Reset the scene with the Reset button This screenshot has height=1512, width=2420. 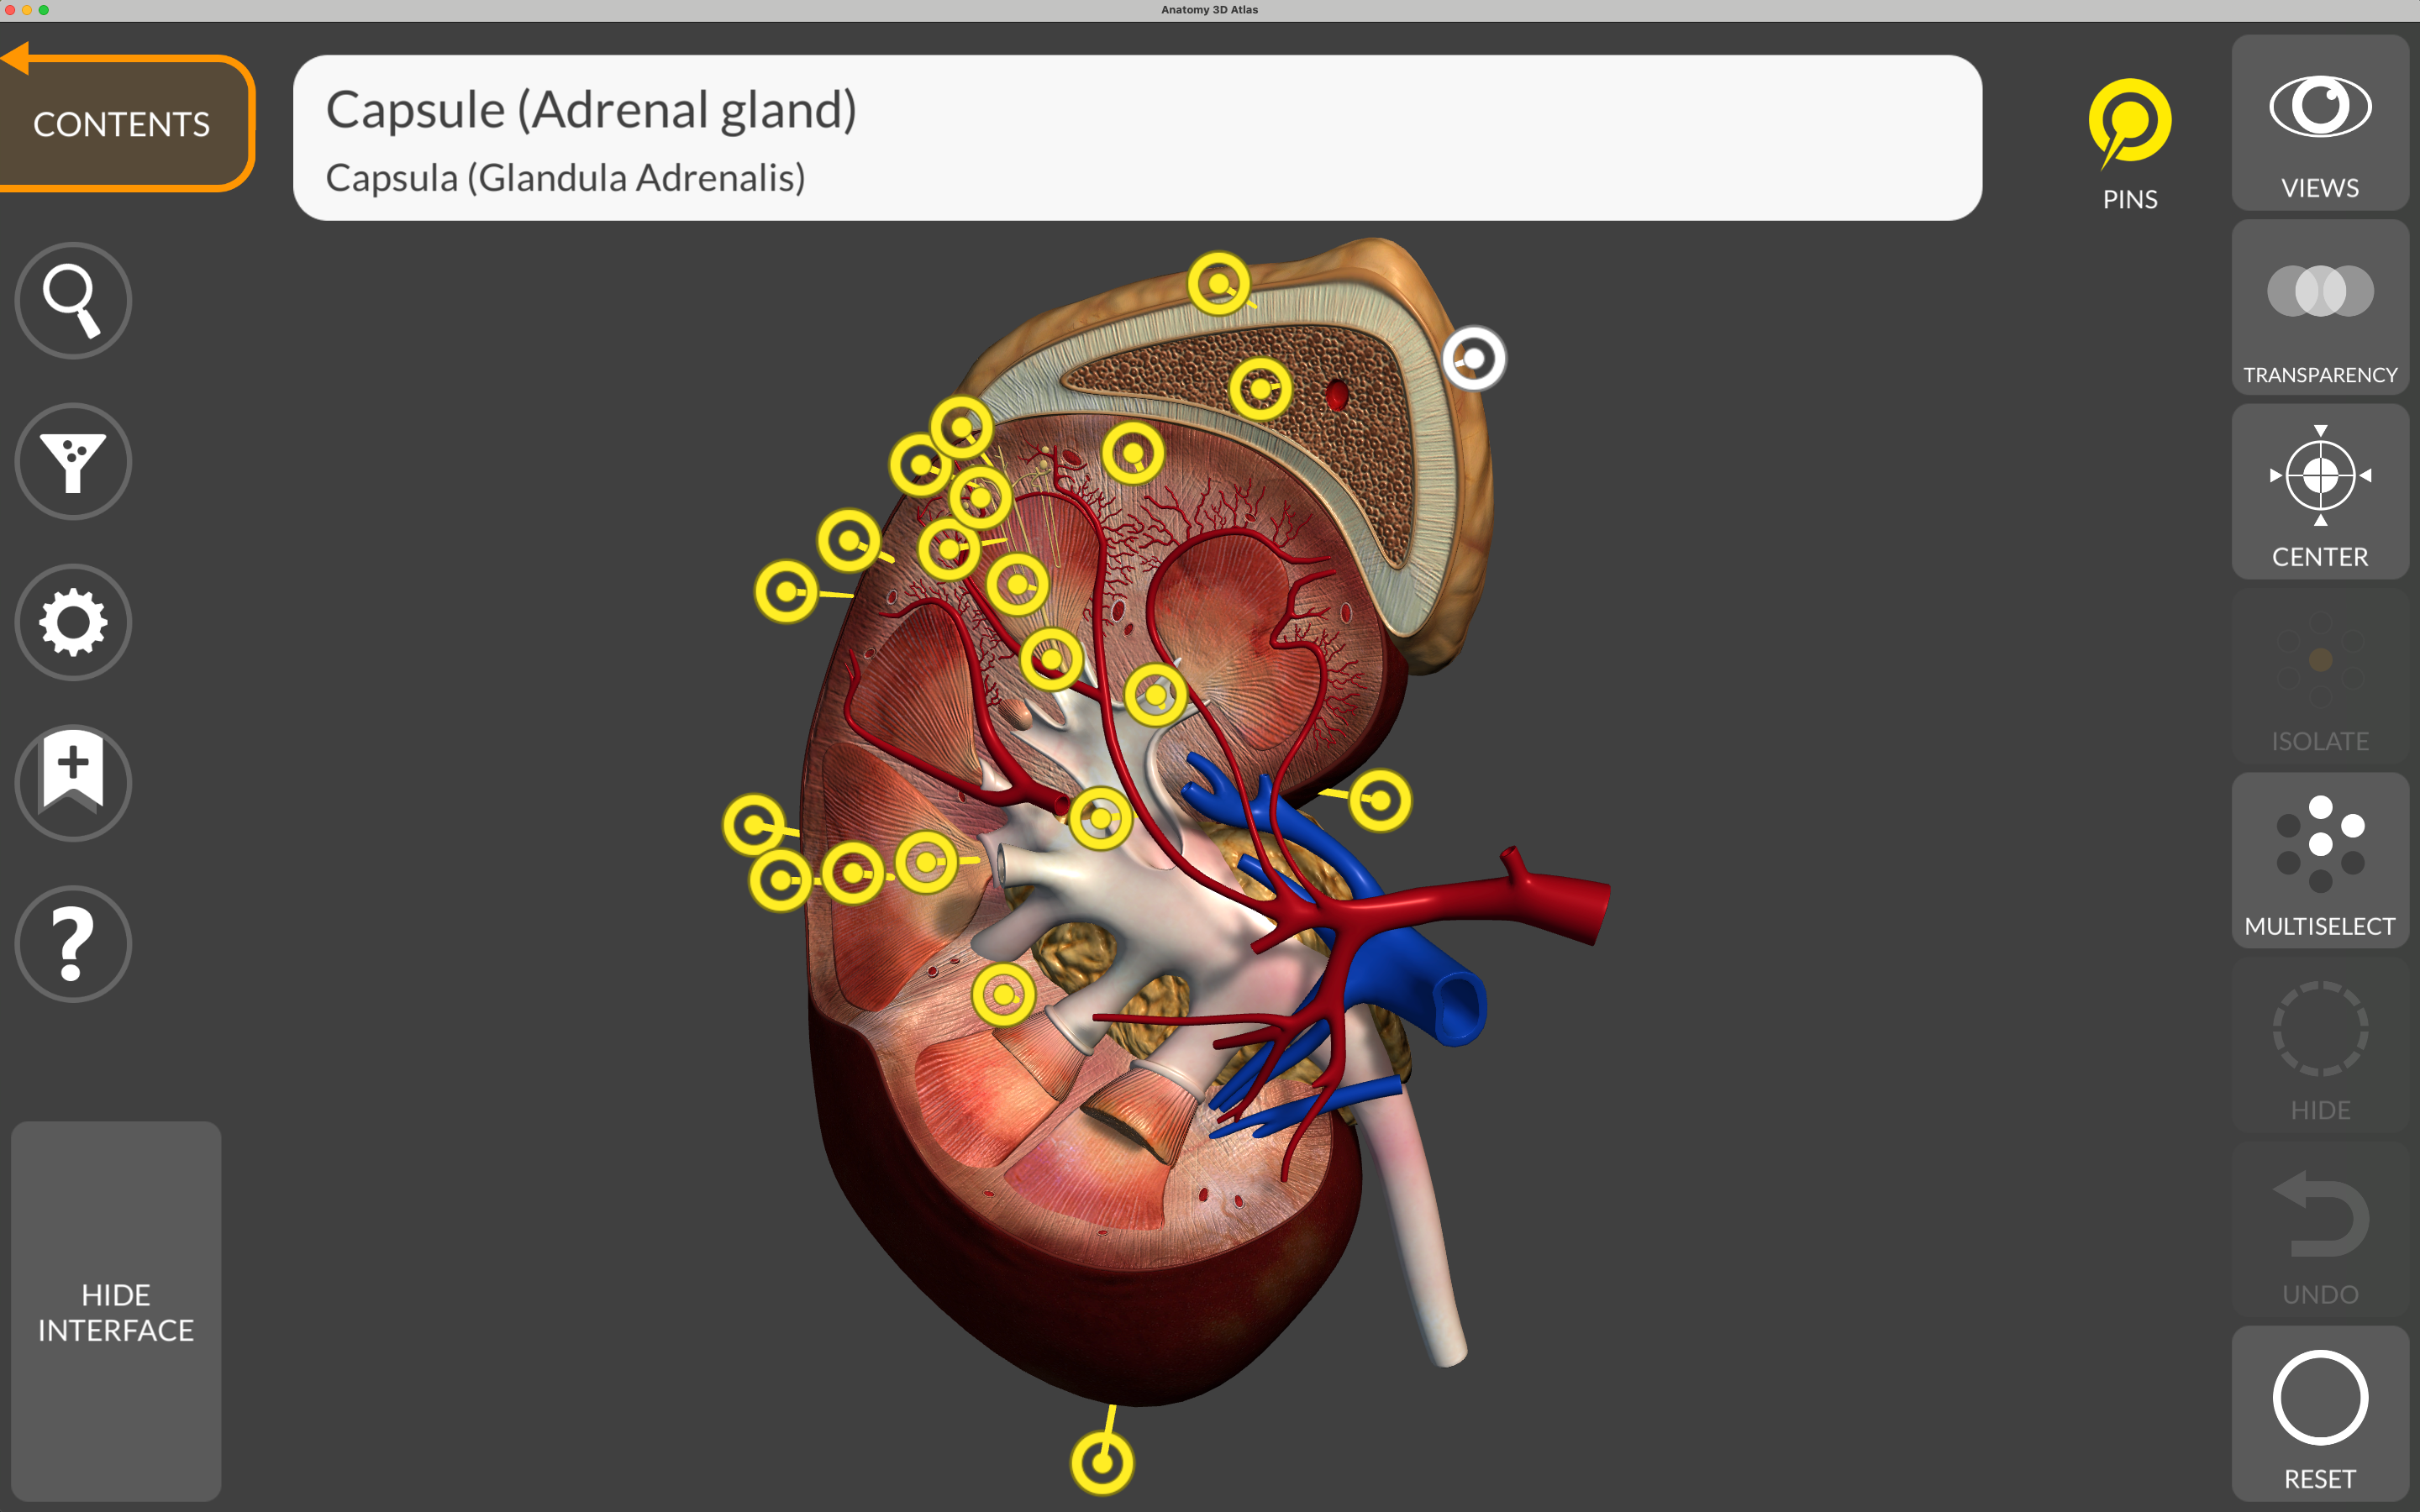pyautogui.click(x=2319, y=1414)
